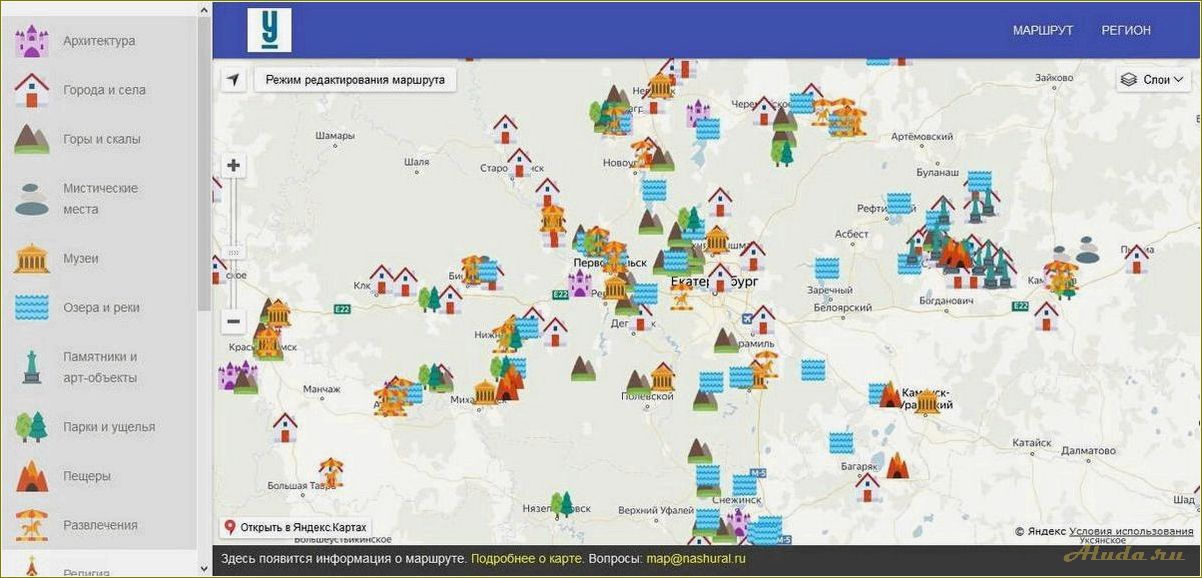Select the Мистические места stones icon
Screen dimensions: 1202x578
point(32,199)
